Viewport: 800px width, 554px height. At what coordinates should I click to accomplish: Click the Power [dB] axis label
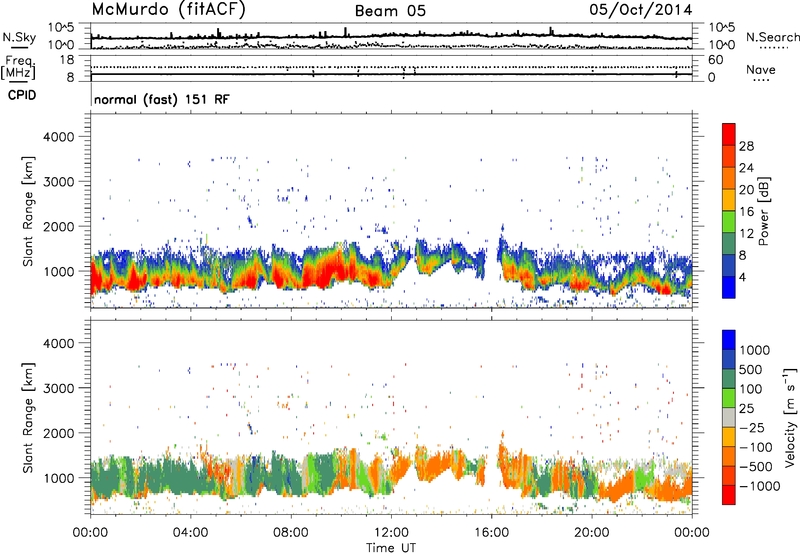pyautogui.click(x=763, y=211)
